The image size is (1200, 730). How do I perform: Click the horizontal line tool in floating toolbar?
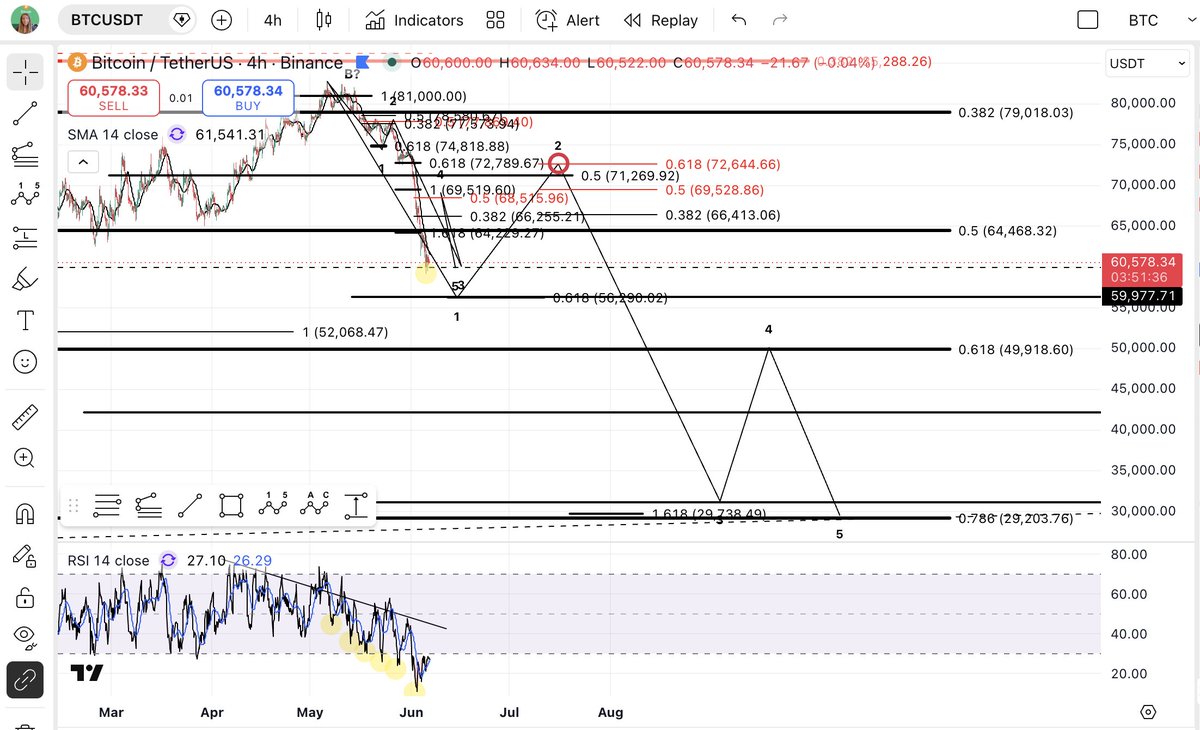click(x=107, y=506)
